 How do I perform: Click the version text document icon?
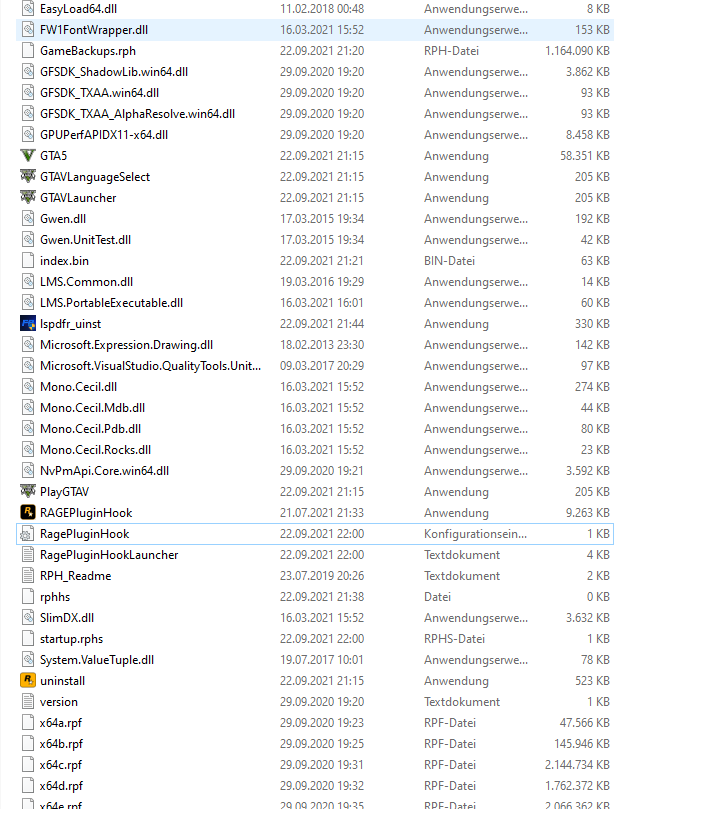tap(28, 701)
